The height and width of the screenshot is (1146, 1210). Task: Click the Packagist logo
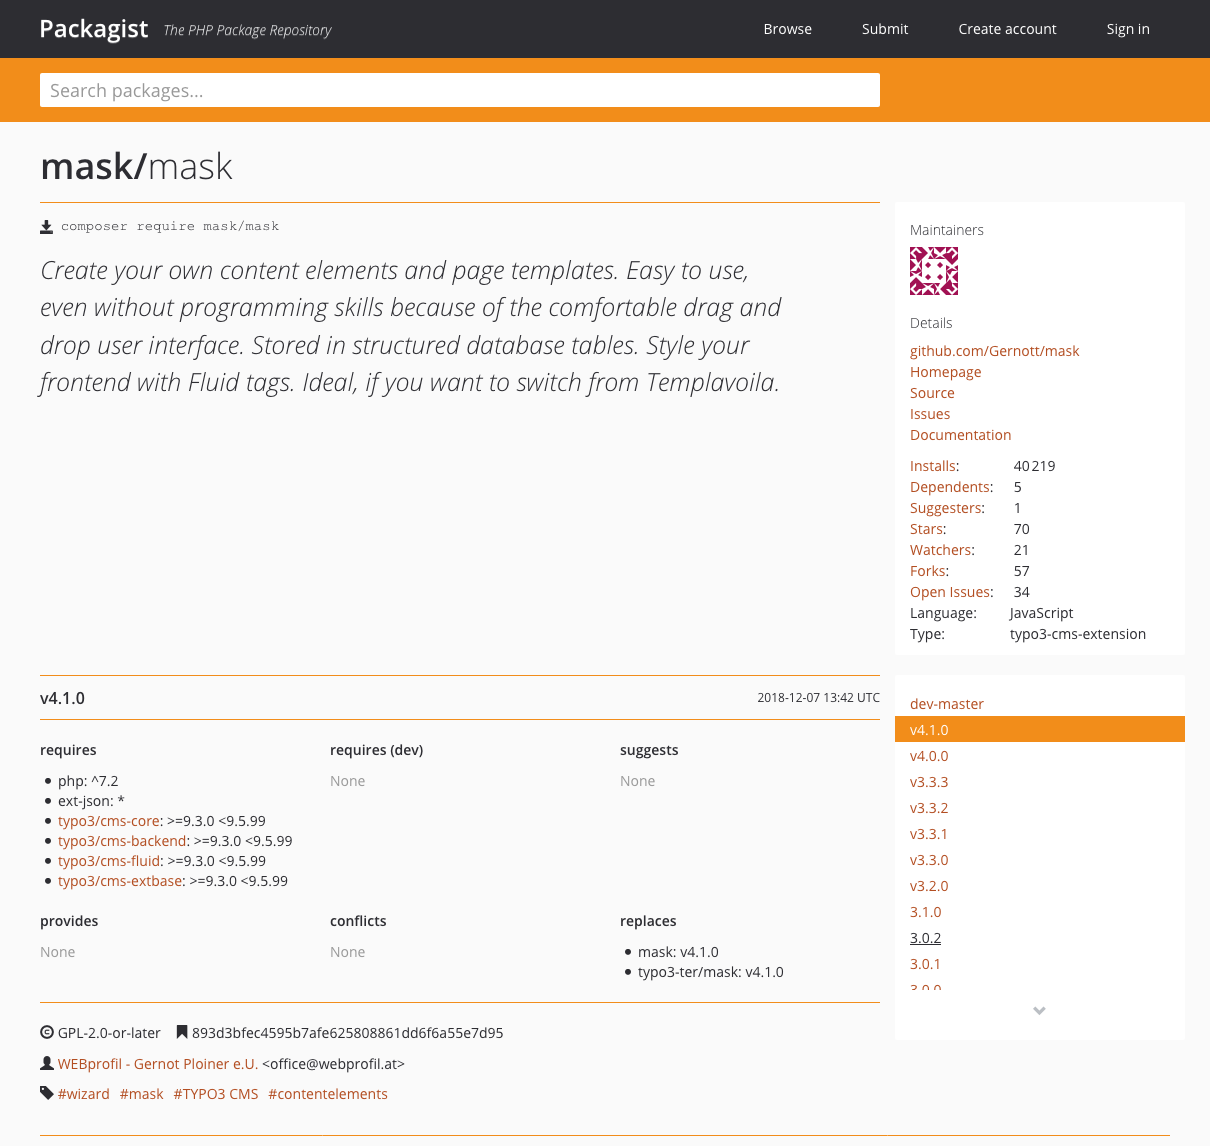coord(94,29)
